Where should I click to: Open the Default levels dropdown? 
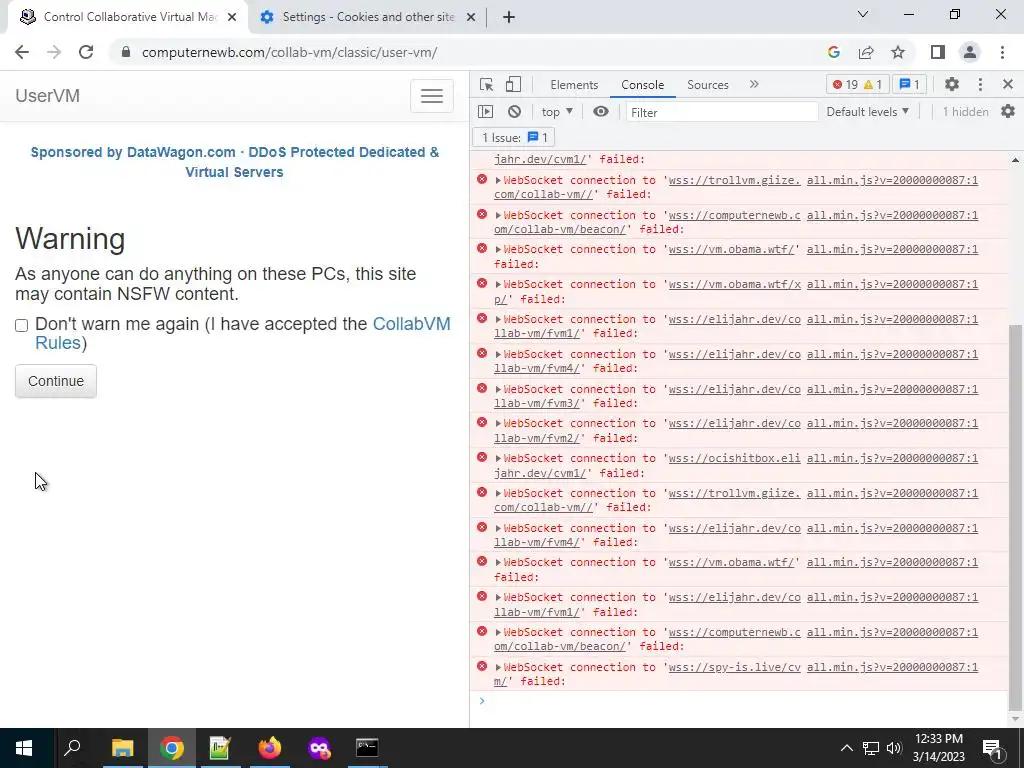click(867, 112)
